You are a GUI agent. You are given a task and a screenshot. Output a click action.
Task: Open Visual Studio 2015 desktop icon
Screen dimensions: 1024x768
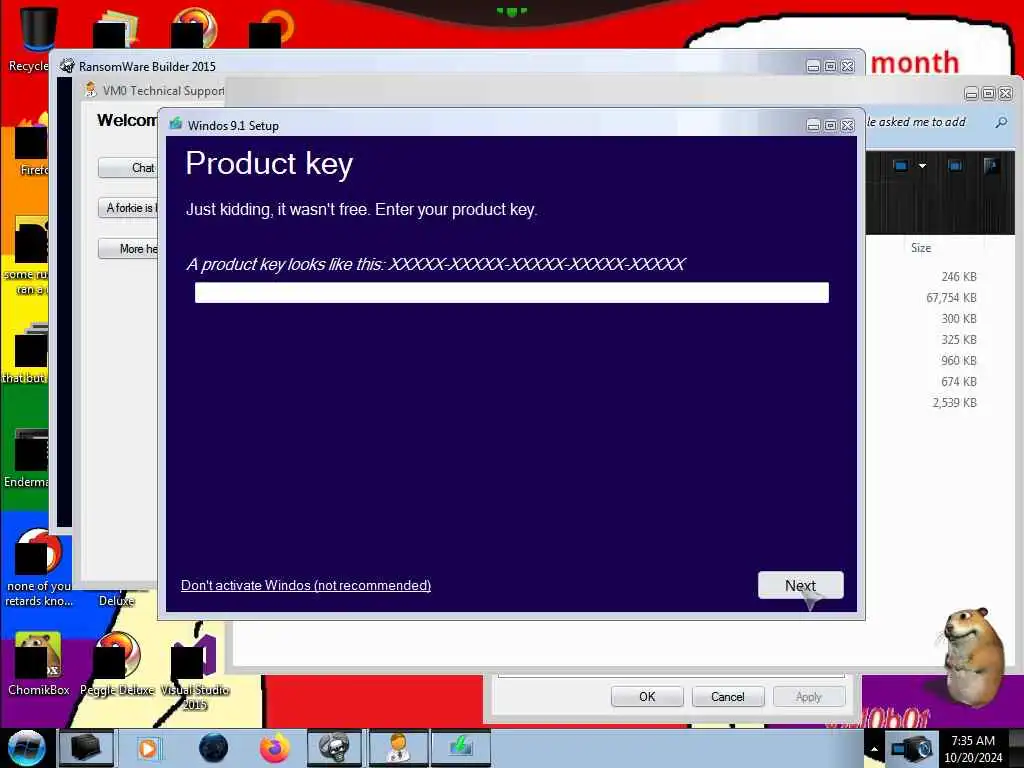click(x=194, y=671)
